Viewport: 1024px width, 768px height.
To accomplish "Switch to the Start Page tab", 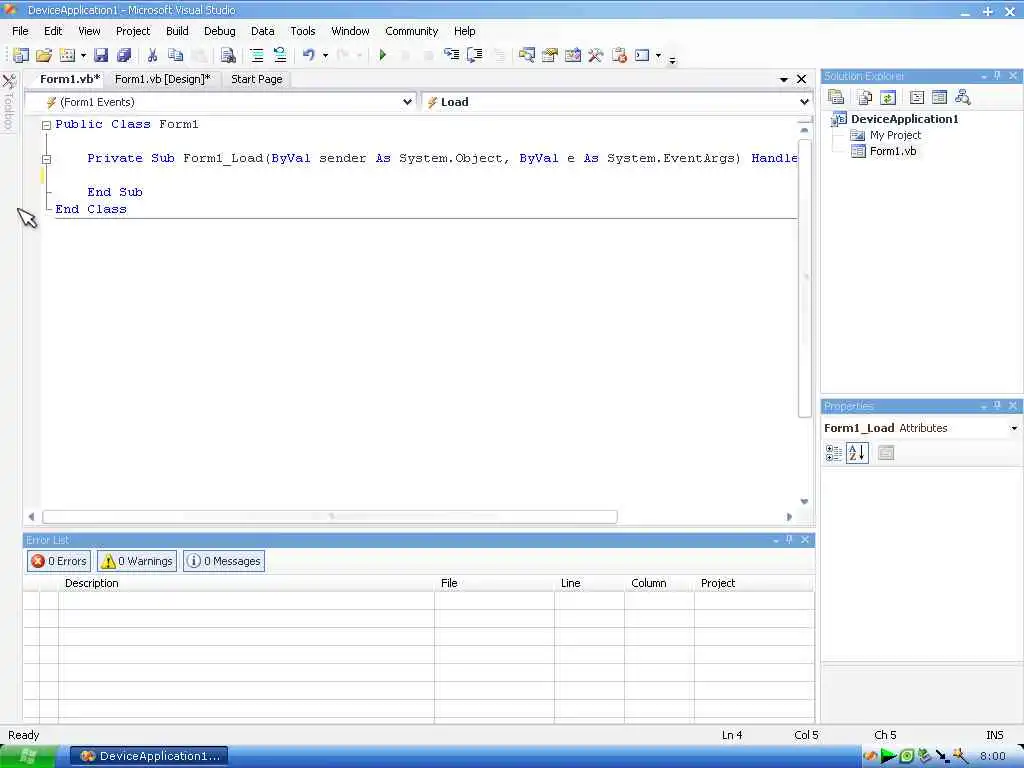I will (257, 79).
